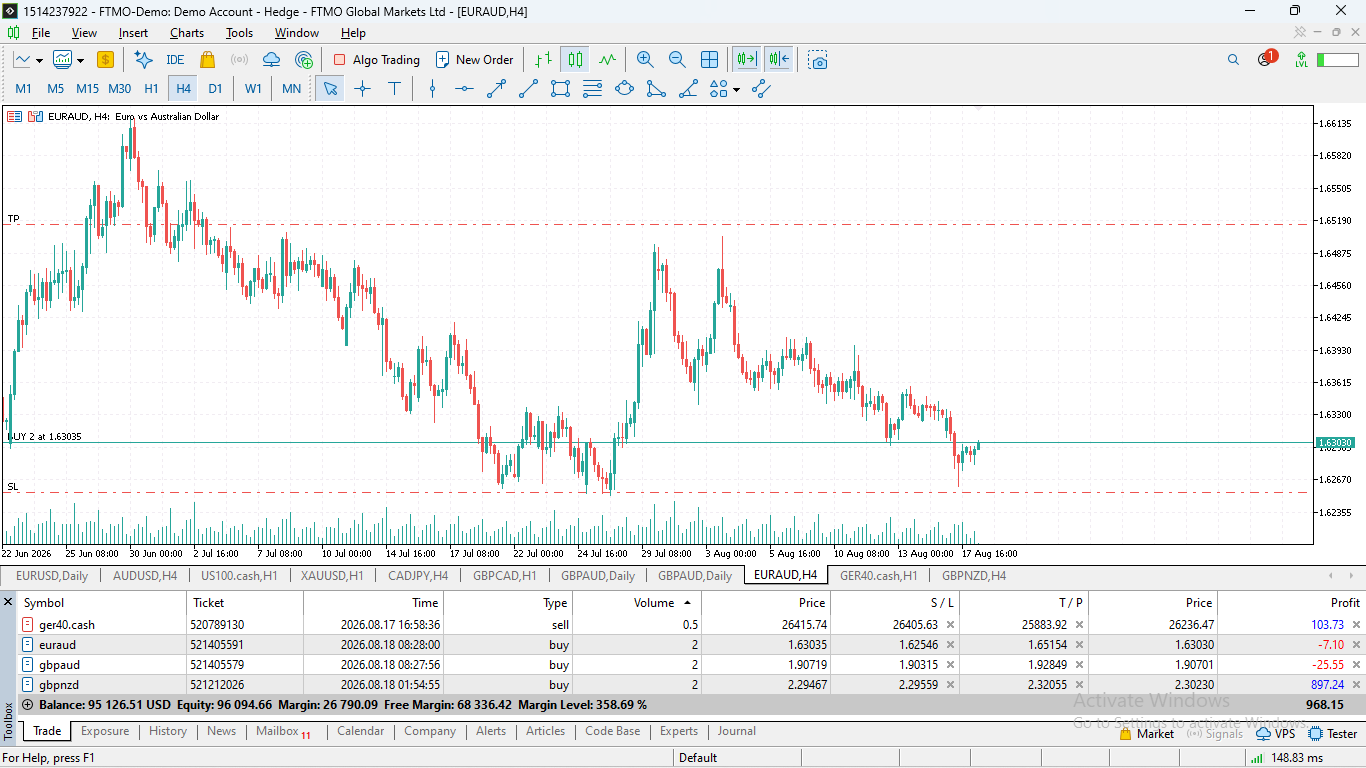
Task: Open the Charts menu
Action: (x=187, y=33)
